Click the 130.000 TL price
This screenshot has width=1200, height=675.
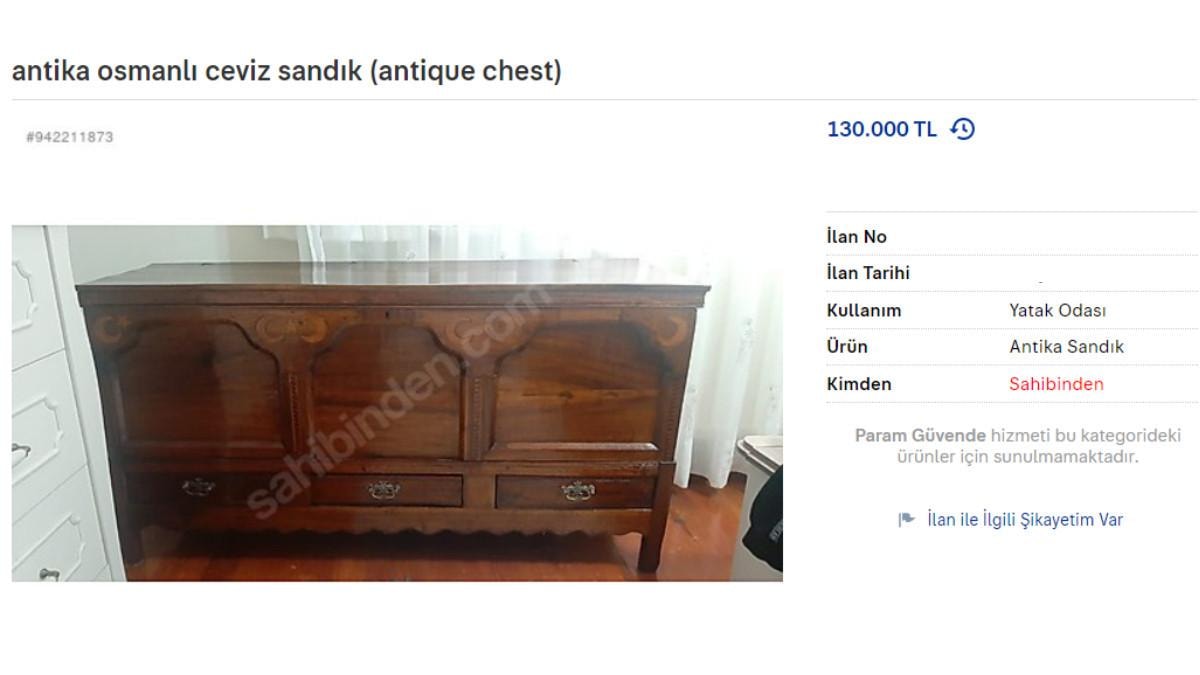point(882,129)
